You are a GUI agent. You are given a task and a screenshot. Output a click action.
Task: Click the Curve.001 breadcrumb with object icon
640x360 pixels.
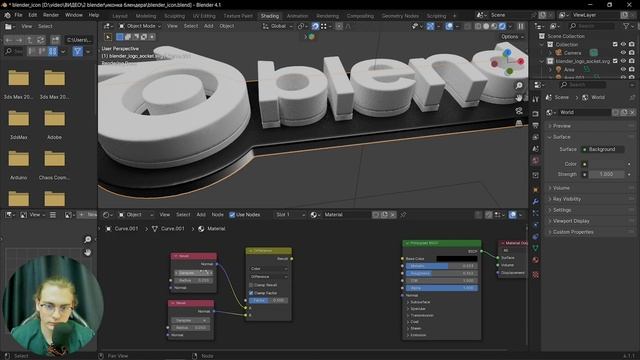point(122,229)
